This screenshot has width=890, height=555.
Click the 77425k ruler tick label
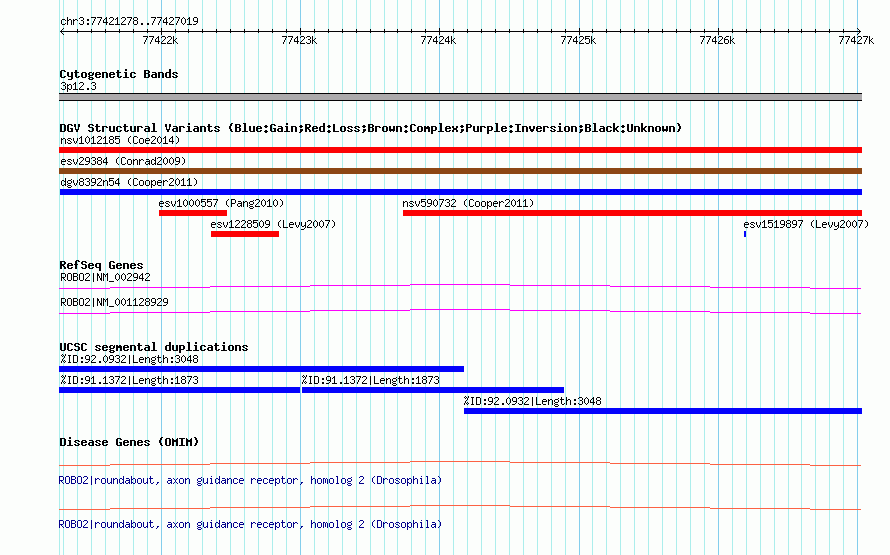click(x=578, y=40)
